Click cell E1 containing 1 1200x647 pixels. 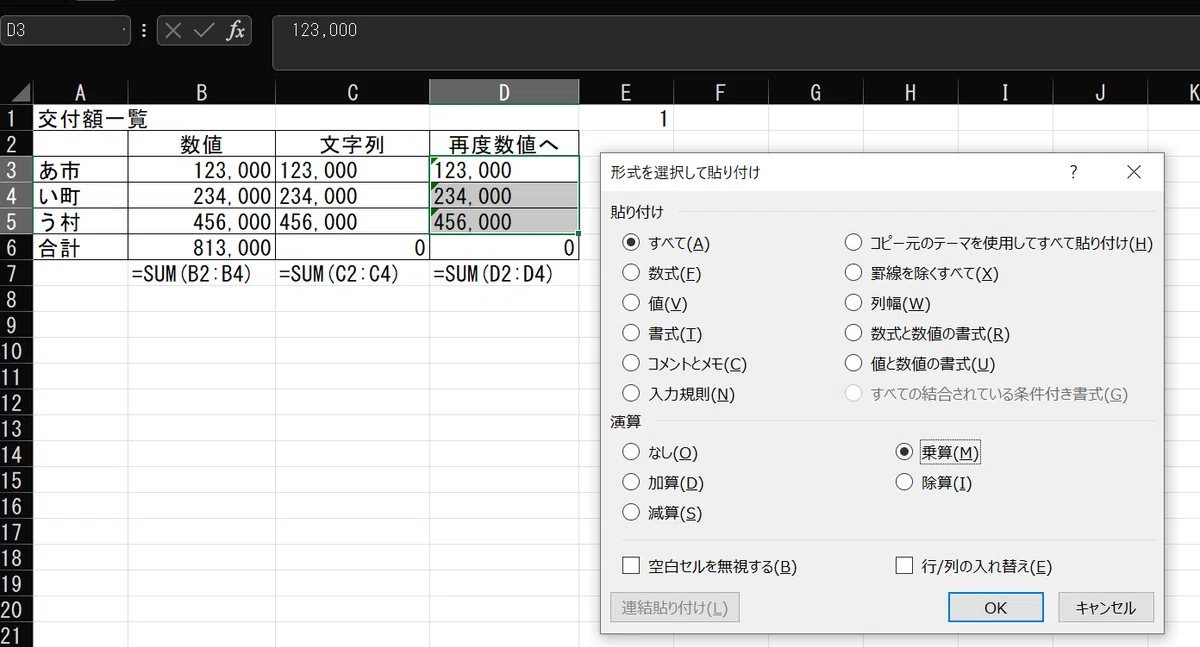[626, 118]
